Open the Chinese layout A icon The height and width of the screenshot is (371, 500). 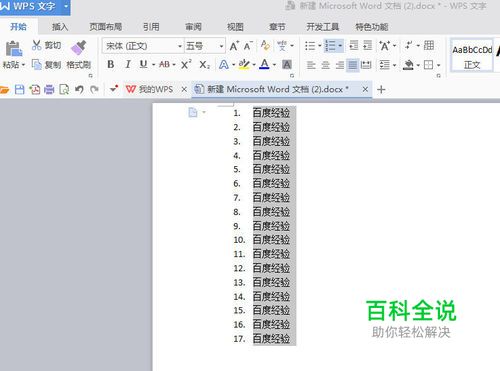tap(384, 46)
